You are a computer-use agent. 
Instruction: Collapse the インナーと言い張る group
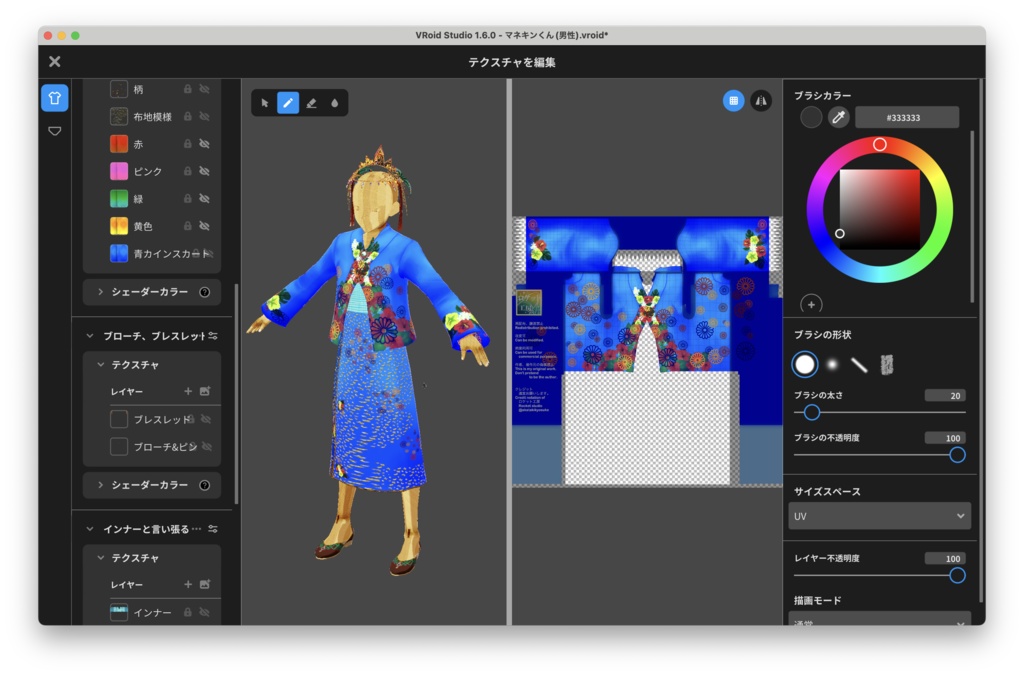(89, 529)
